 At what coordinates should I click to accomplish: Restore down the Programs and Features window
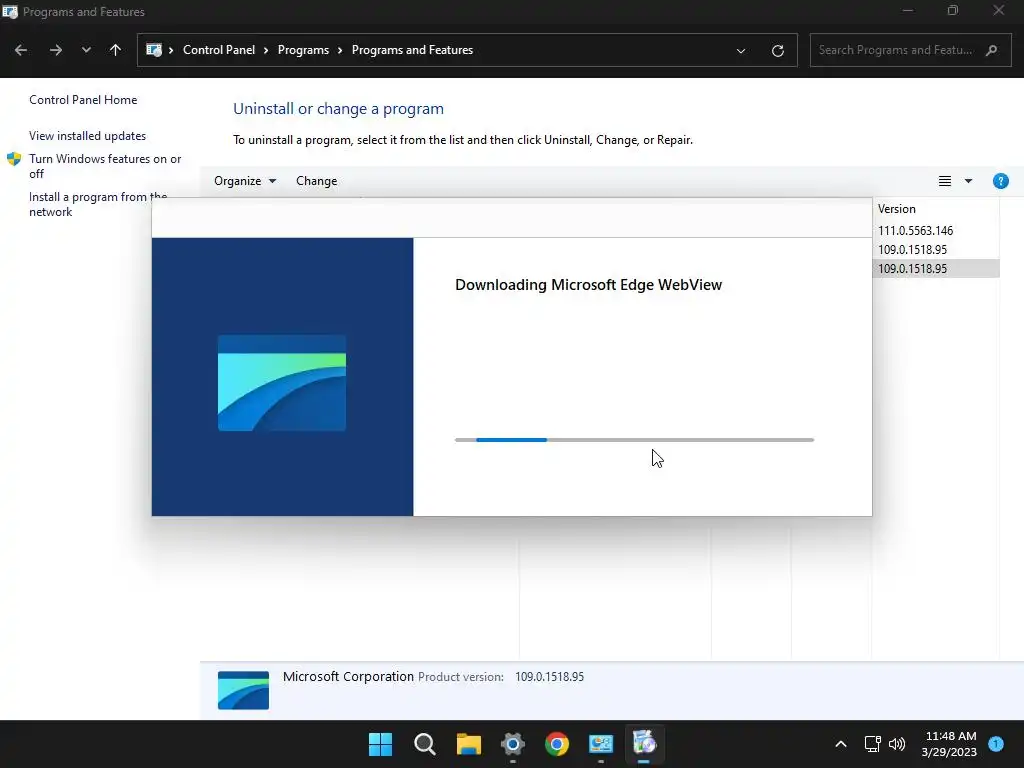(x=953, y=10)
